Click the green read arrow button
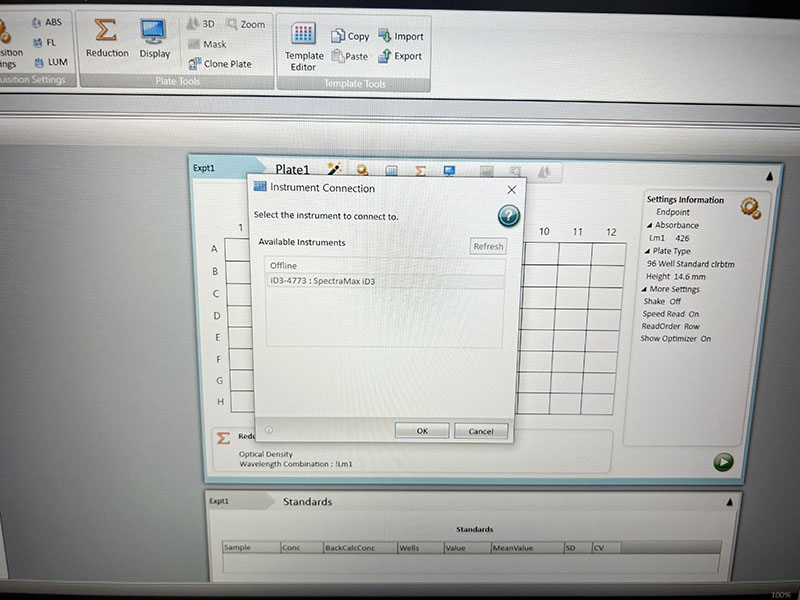 pyautogui.click(x=723, y=462)
